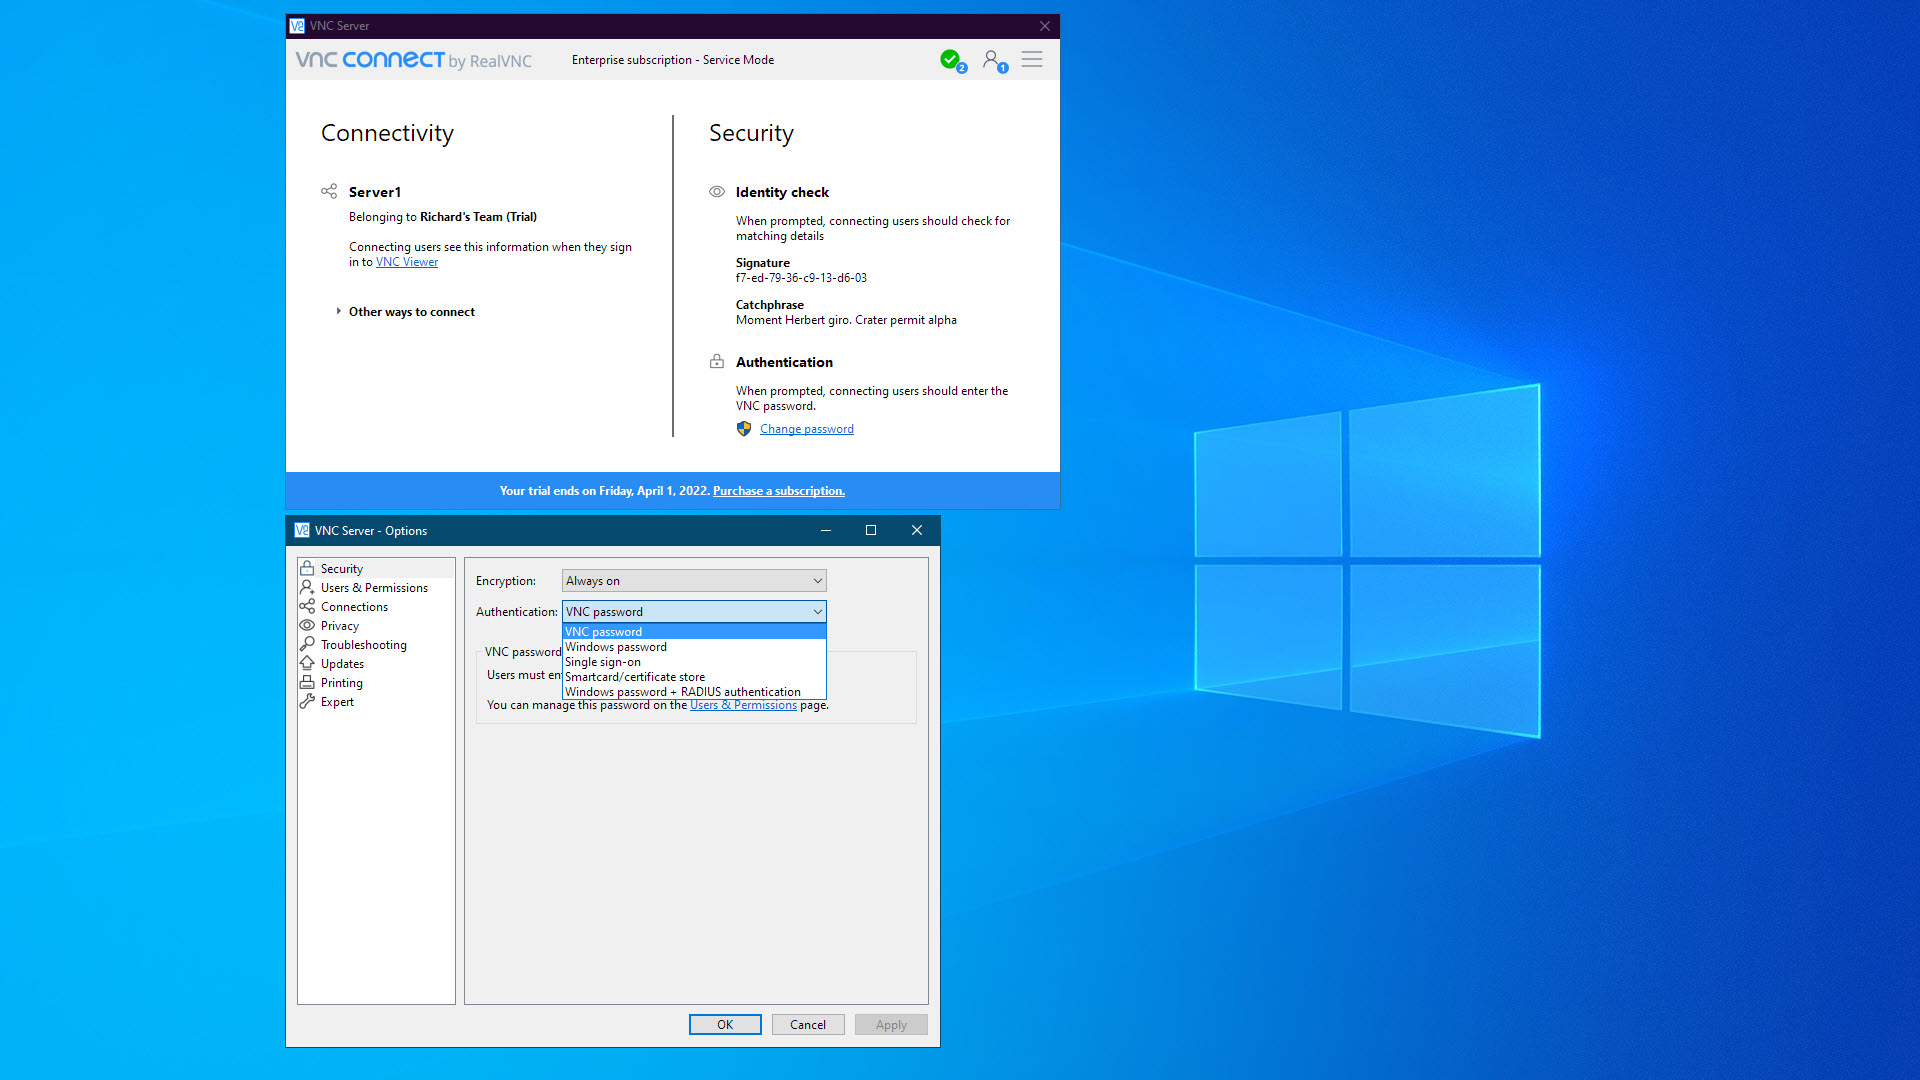Close the VNC Server main window
Viewport: 1920px width, 1080px height.
(1044, 26)
